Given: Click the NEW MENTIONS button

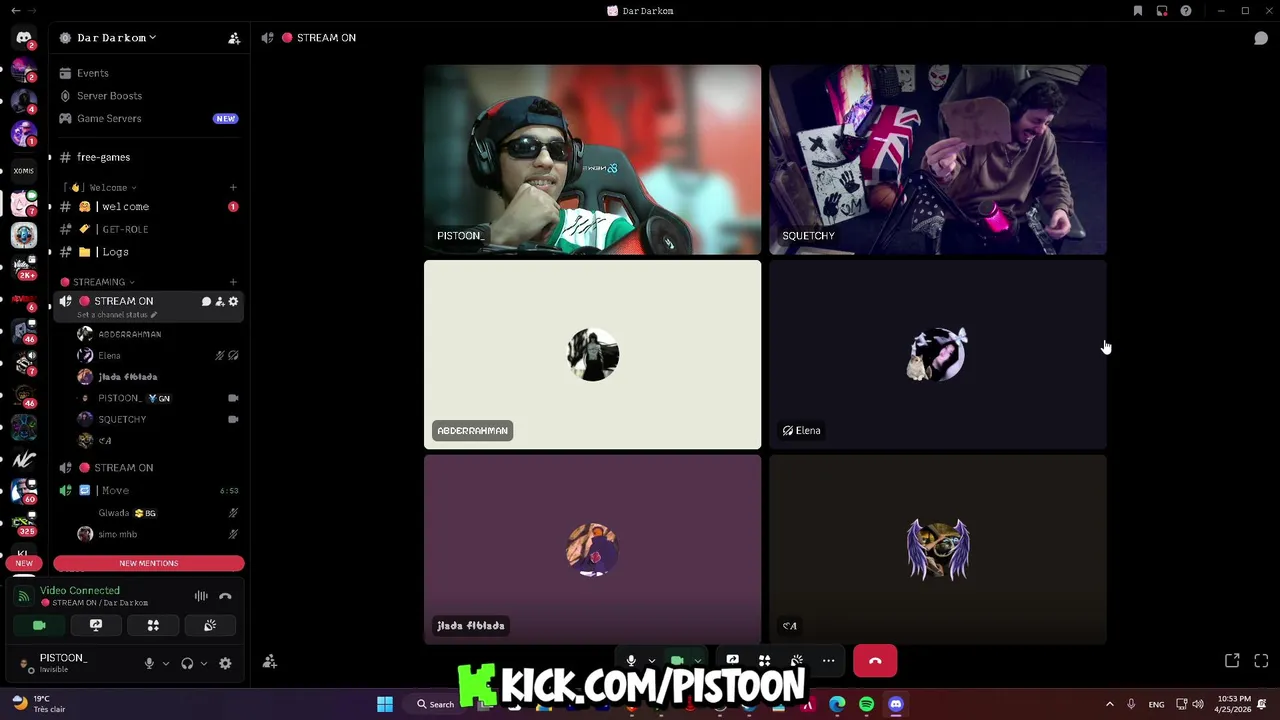Looking at the screenshot, I should 149,563.
